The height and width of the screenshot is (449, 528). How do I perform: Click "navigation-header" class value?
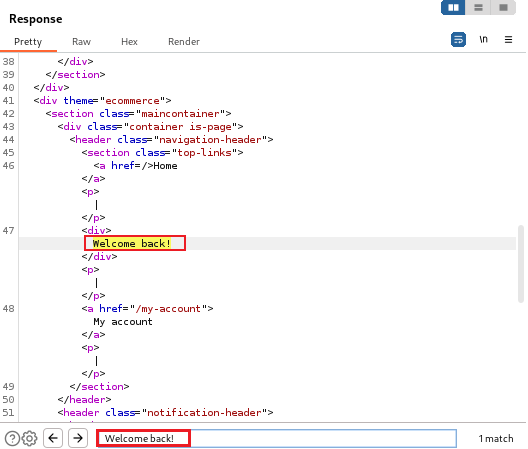(210, 140)
